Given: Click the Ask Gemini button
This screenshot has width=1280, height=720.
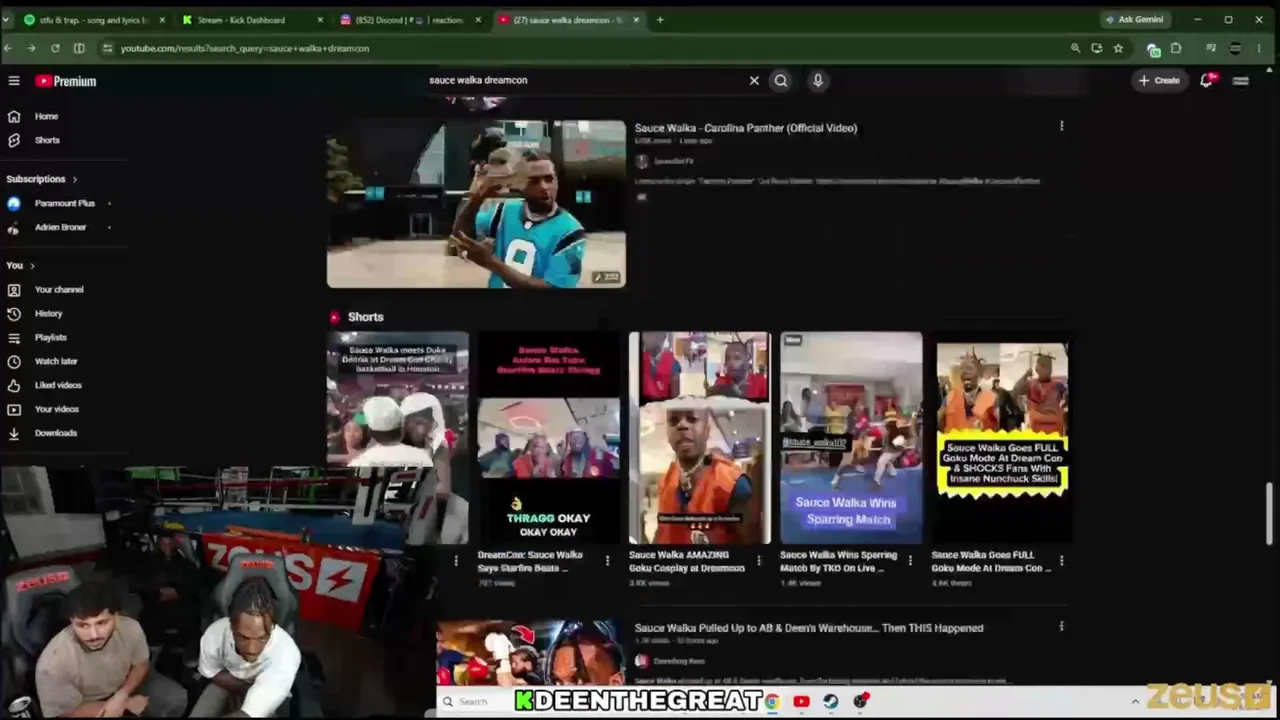Looking at the screenshot, I should pos(1134,19).
